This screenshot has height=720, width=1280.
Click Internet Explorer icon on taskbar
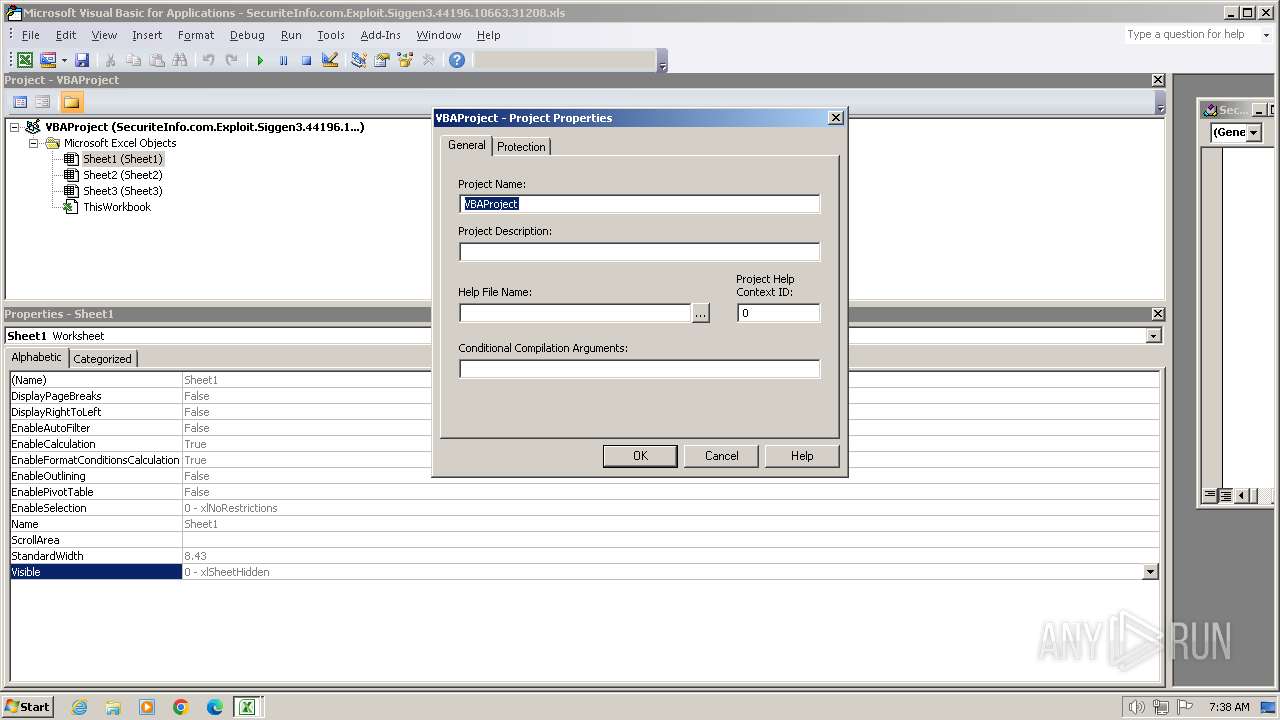tap(79, 707)
